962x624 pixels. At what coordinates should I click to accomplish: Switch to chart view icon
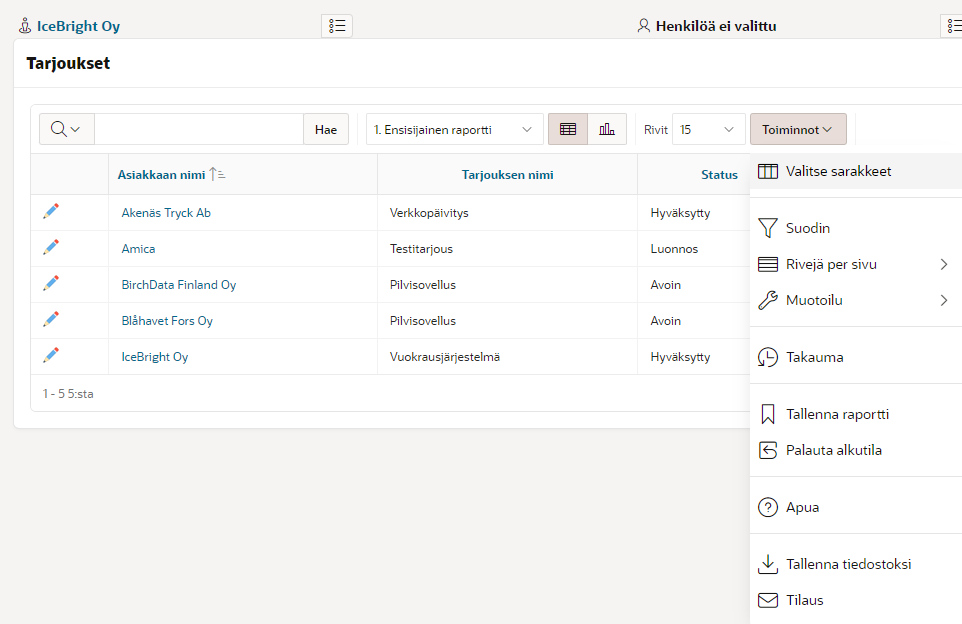pos(607,129)
